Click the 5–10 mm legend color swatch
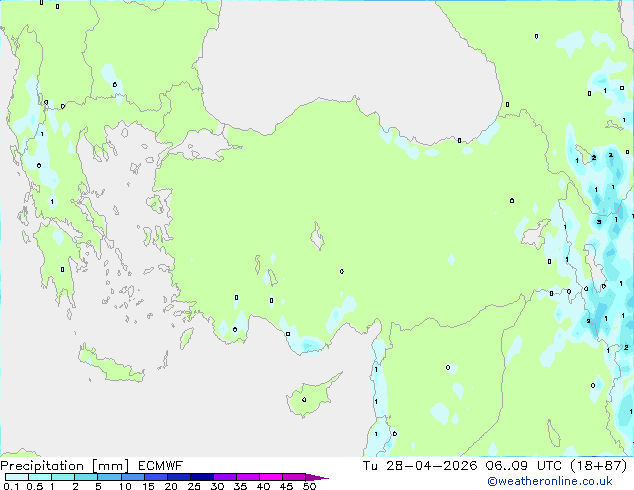Image resolution: width=634 pixels, height=490 pixels. 109,477
